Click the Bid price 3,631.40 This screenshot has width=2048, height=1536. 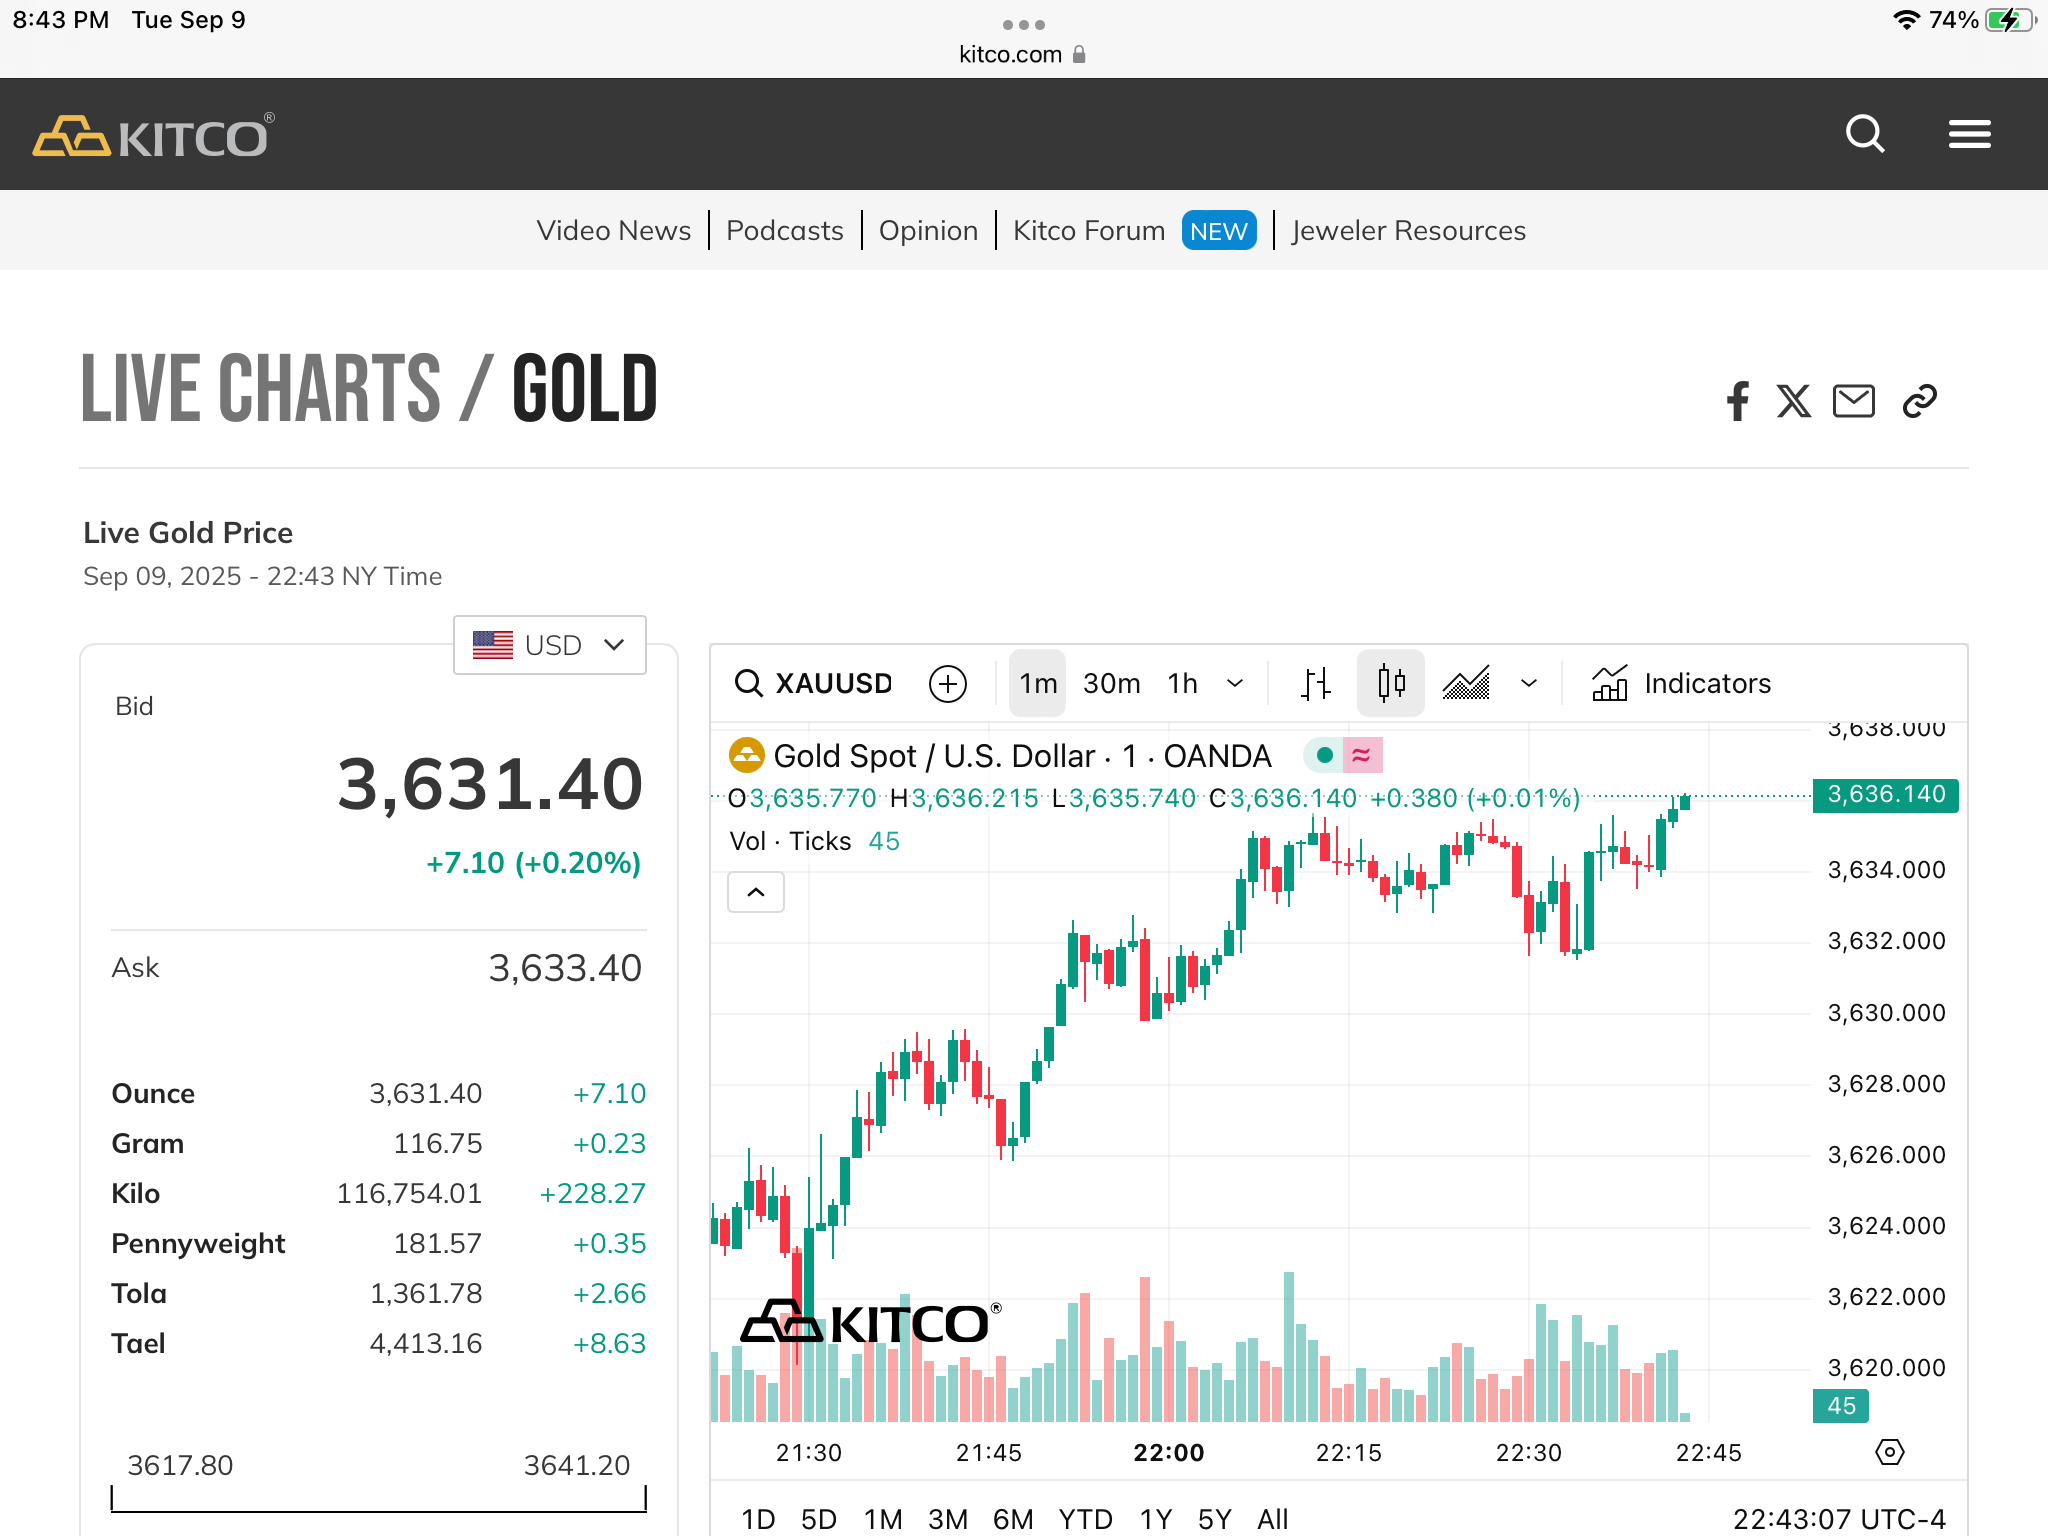click(490, 784)
